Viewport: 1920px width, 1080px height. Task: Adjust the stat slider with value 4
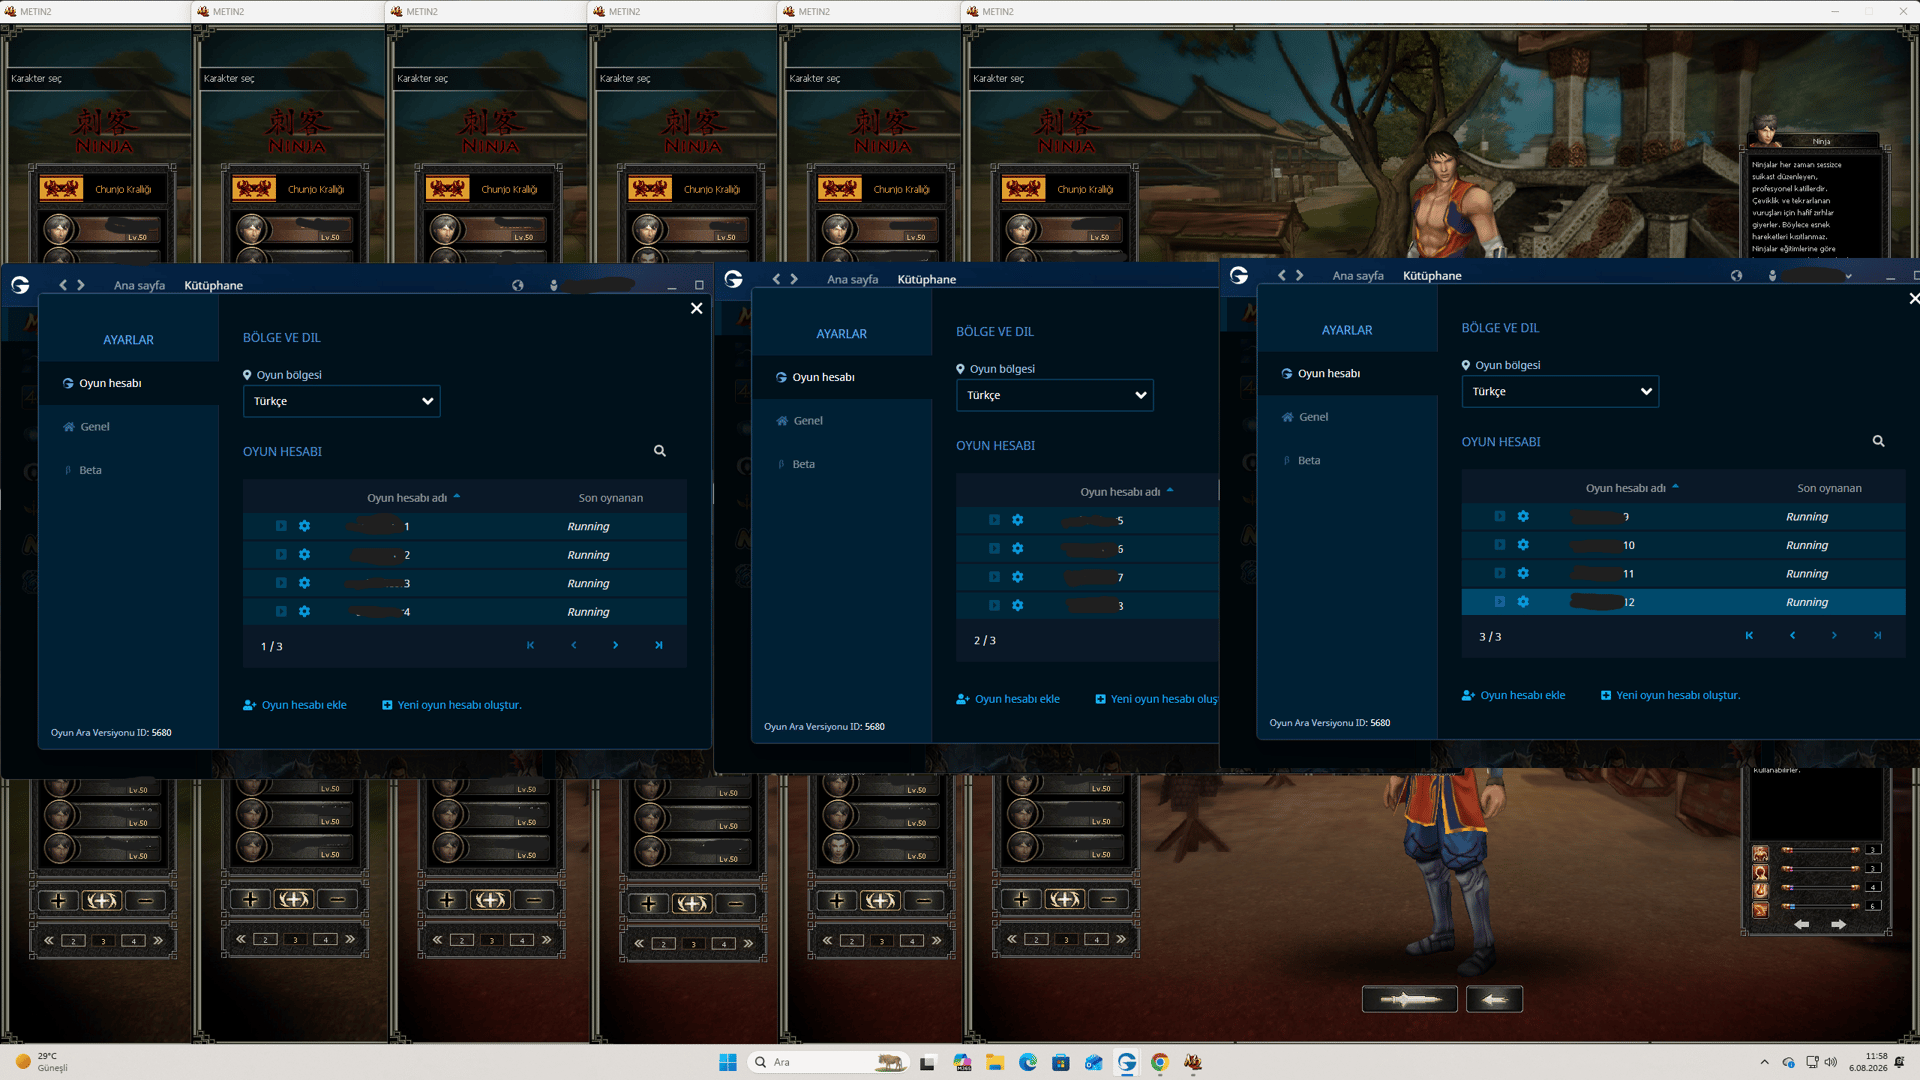tap(1820, 887)
